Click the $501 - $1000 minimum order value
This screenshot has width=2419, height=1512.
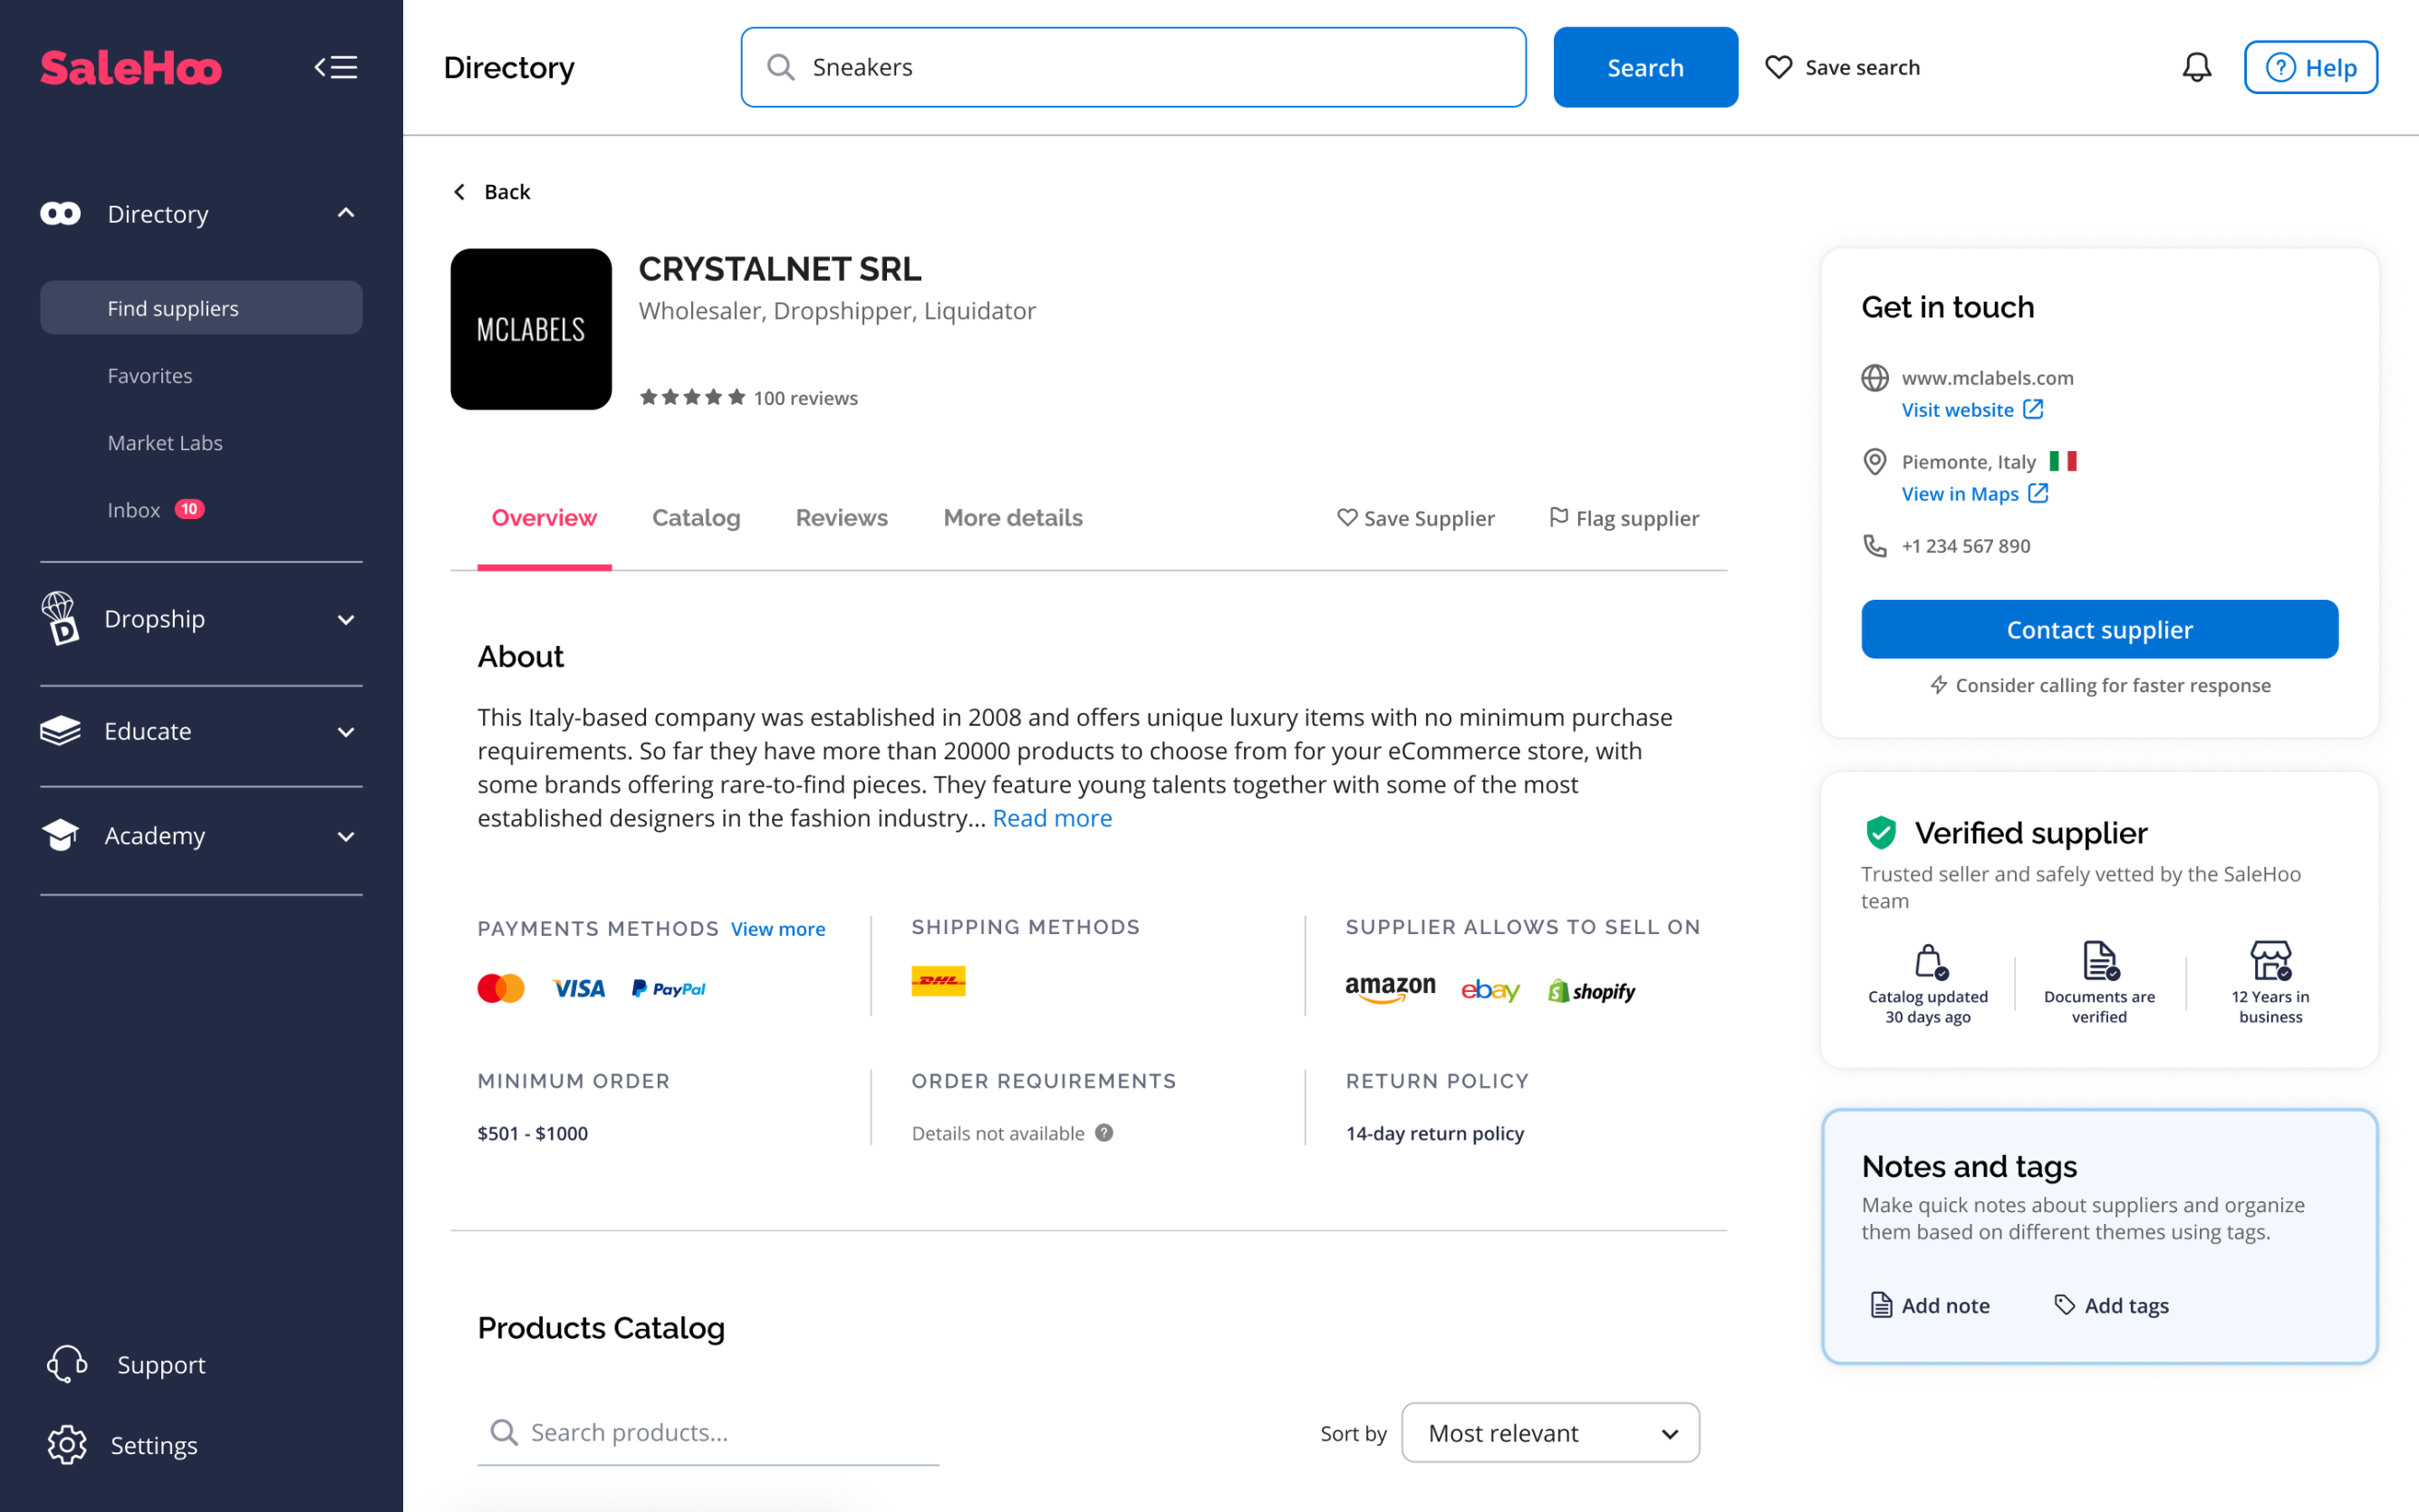[x=532, y=1133]
